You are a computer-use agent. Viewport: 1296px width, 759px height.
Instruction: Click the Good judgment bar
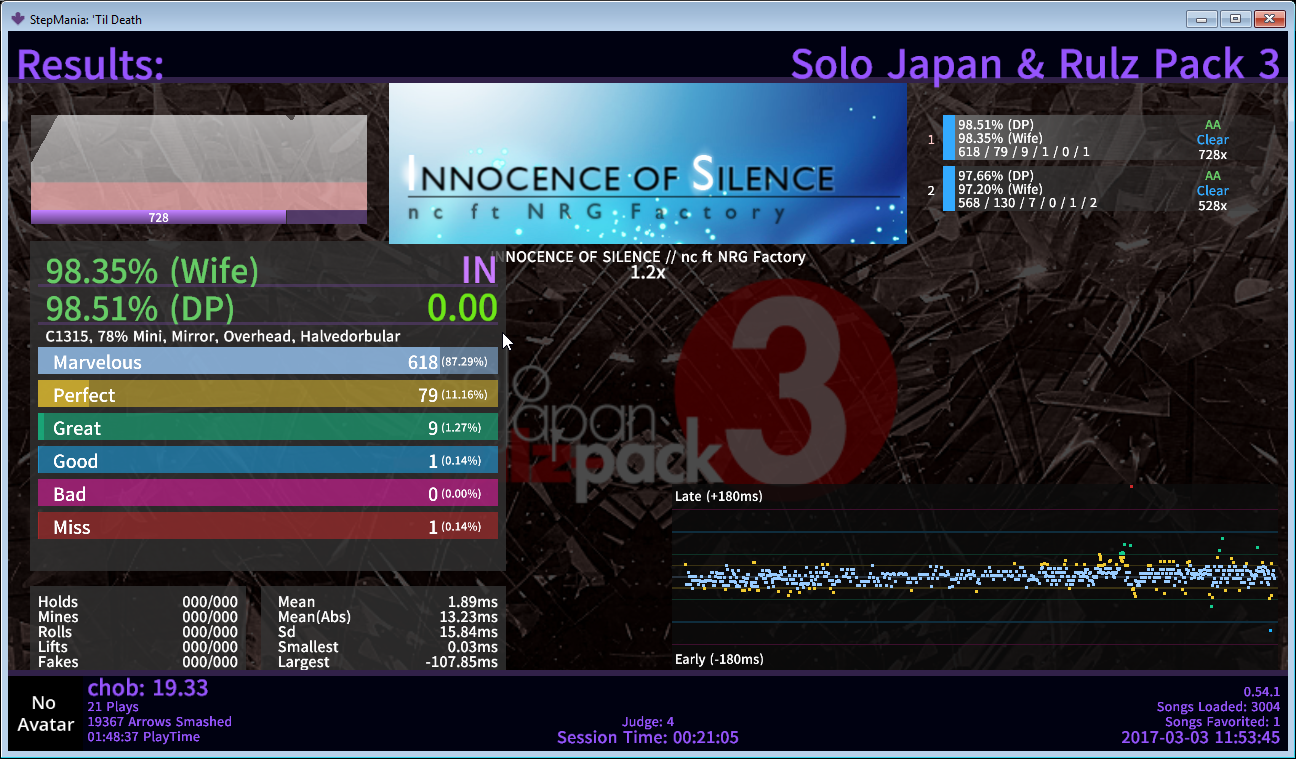268,461
